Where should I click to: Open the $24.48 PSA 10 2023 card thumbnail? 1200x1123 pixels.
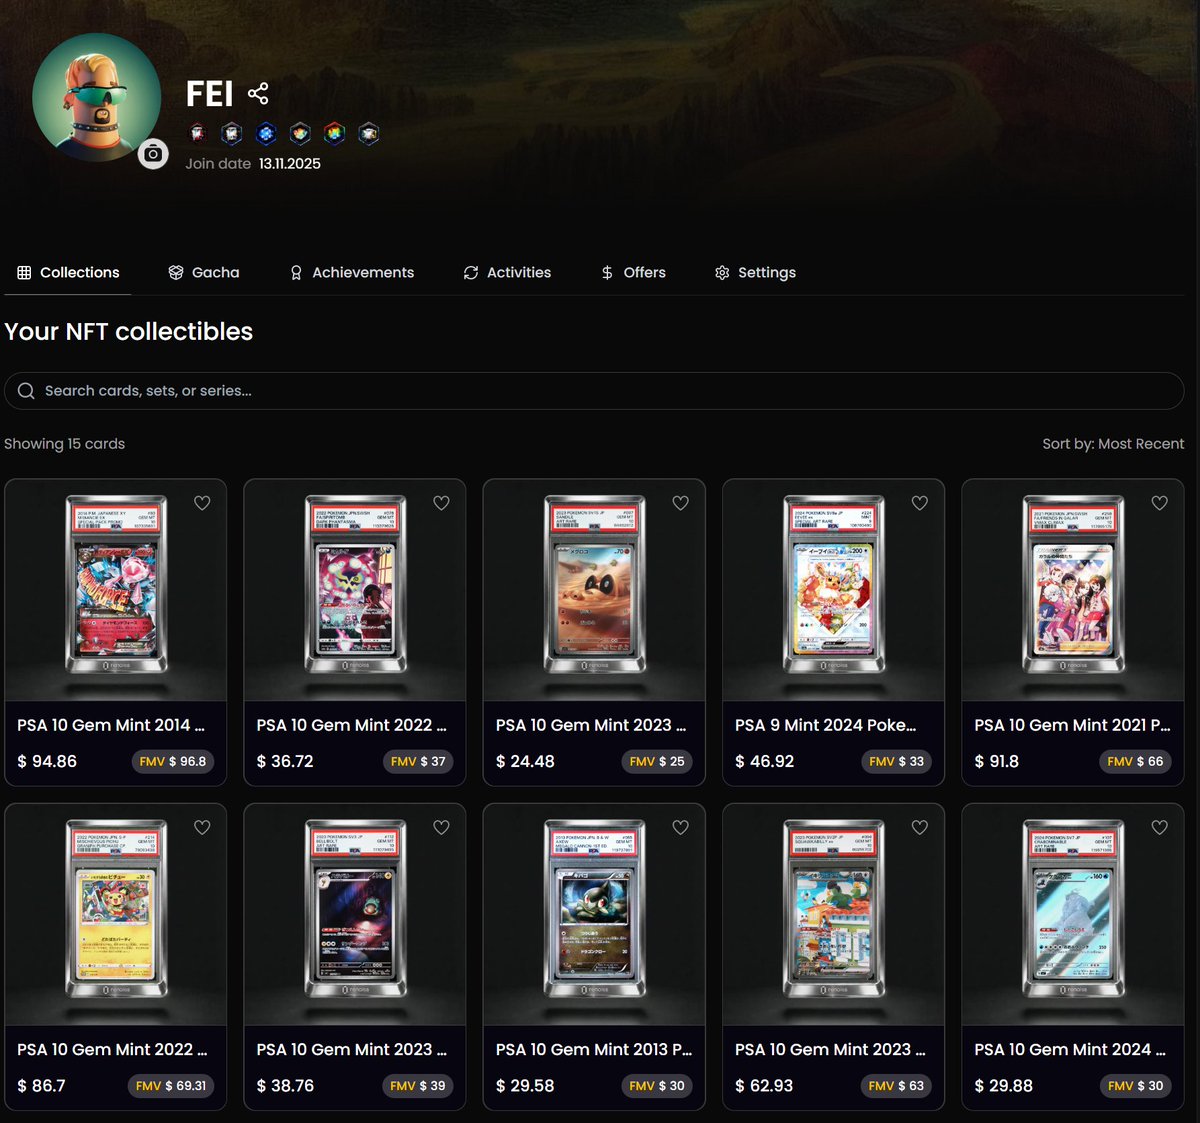click(594, 585)
